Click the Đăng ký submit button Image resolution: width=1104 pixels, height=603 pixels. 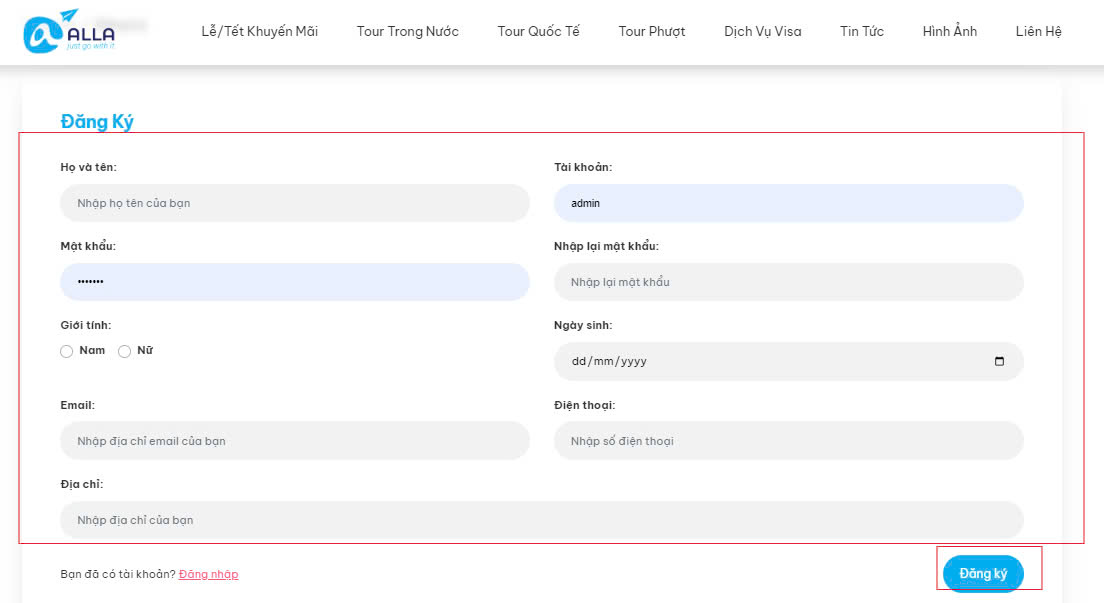pyautogui.click(x=983, y=573)
